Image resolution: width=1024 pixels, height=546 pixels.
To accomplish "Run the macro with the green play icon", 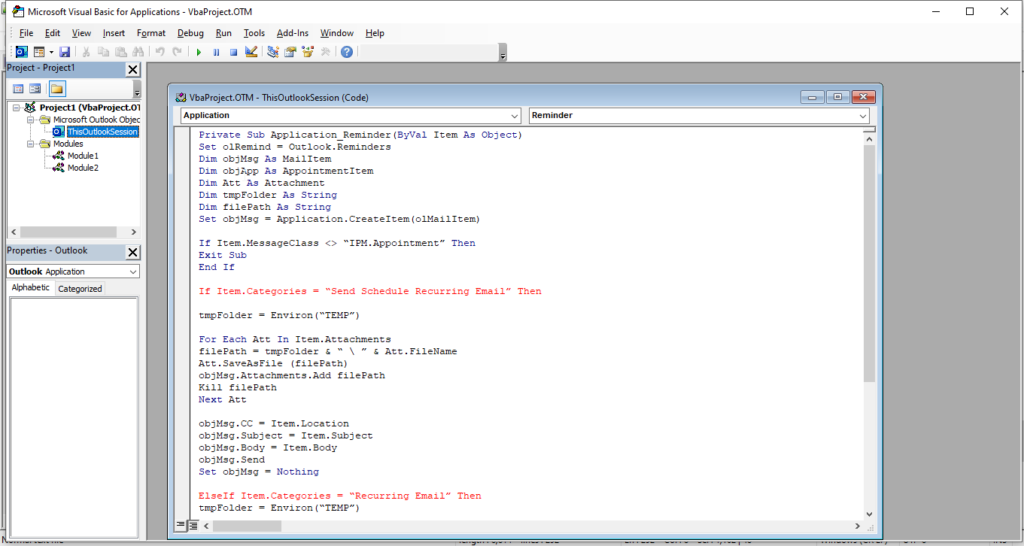I will [x=199, y=52].
